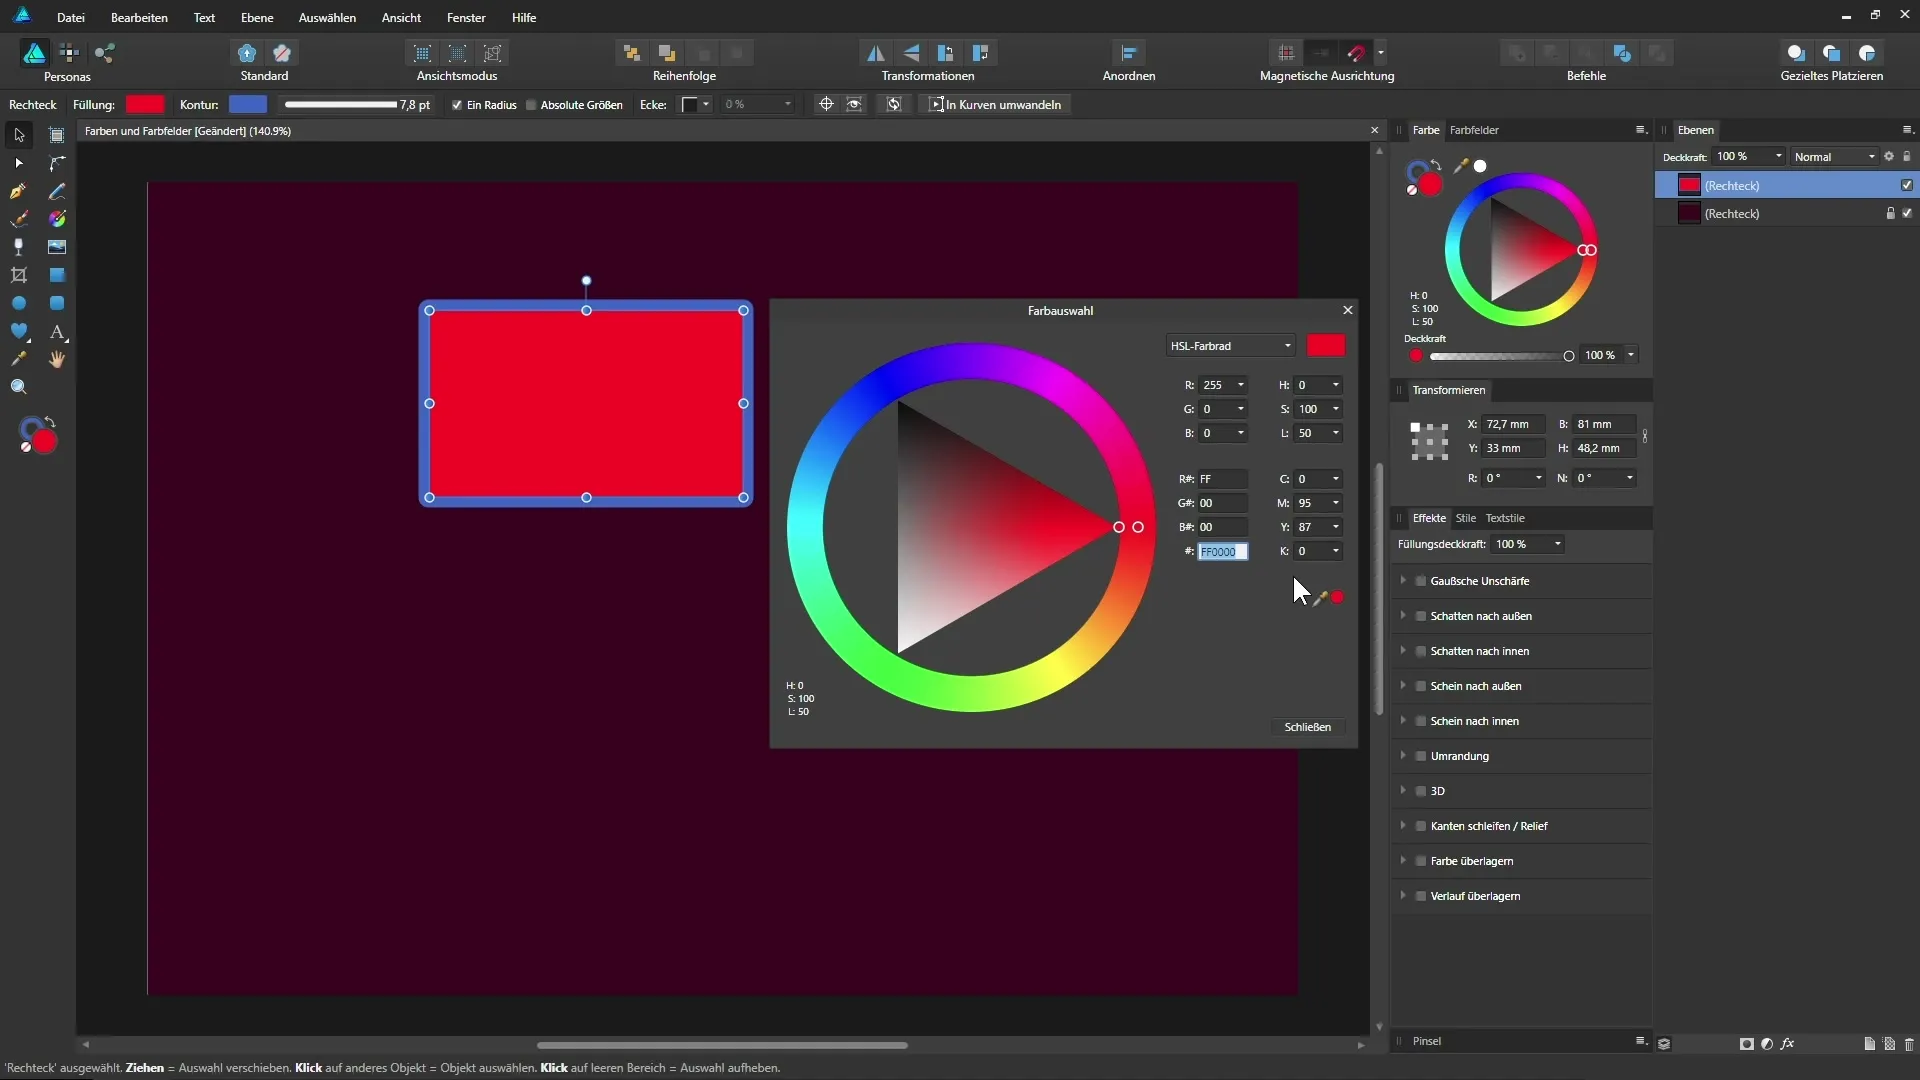Expand the Schein nach außen settings
This screenshot has width=1920, height=1080.
[x=1403, y=686]
